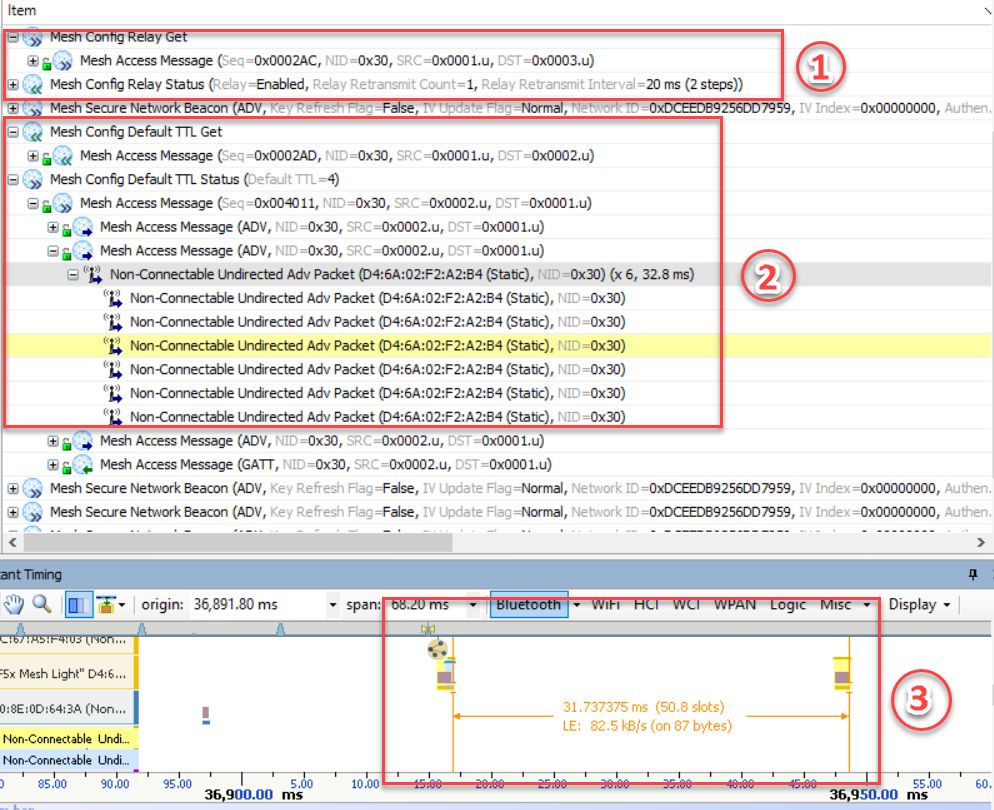Image resolution: width=994 pixels, height=810 pixels.
Task: Click the Mesh Config Relay Get icon
Action: pos(32,37)
